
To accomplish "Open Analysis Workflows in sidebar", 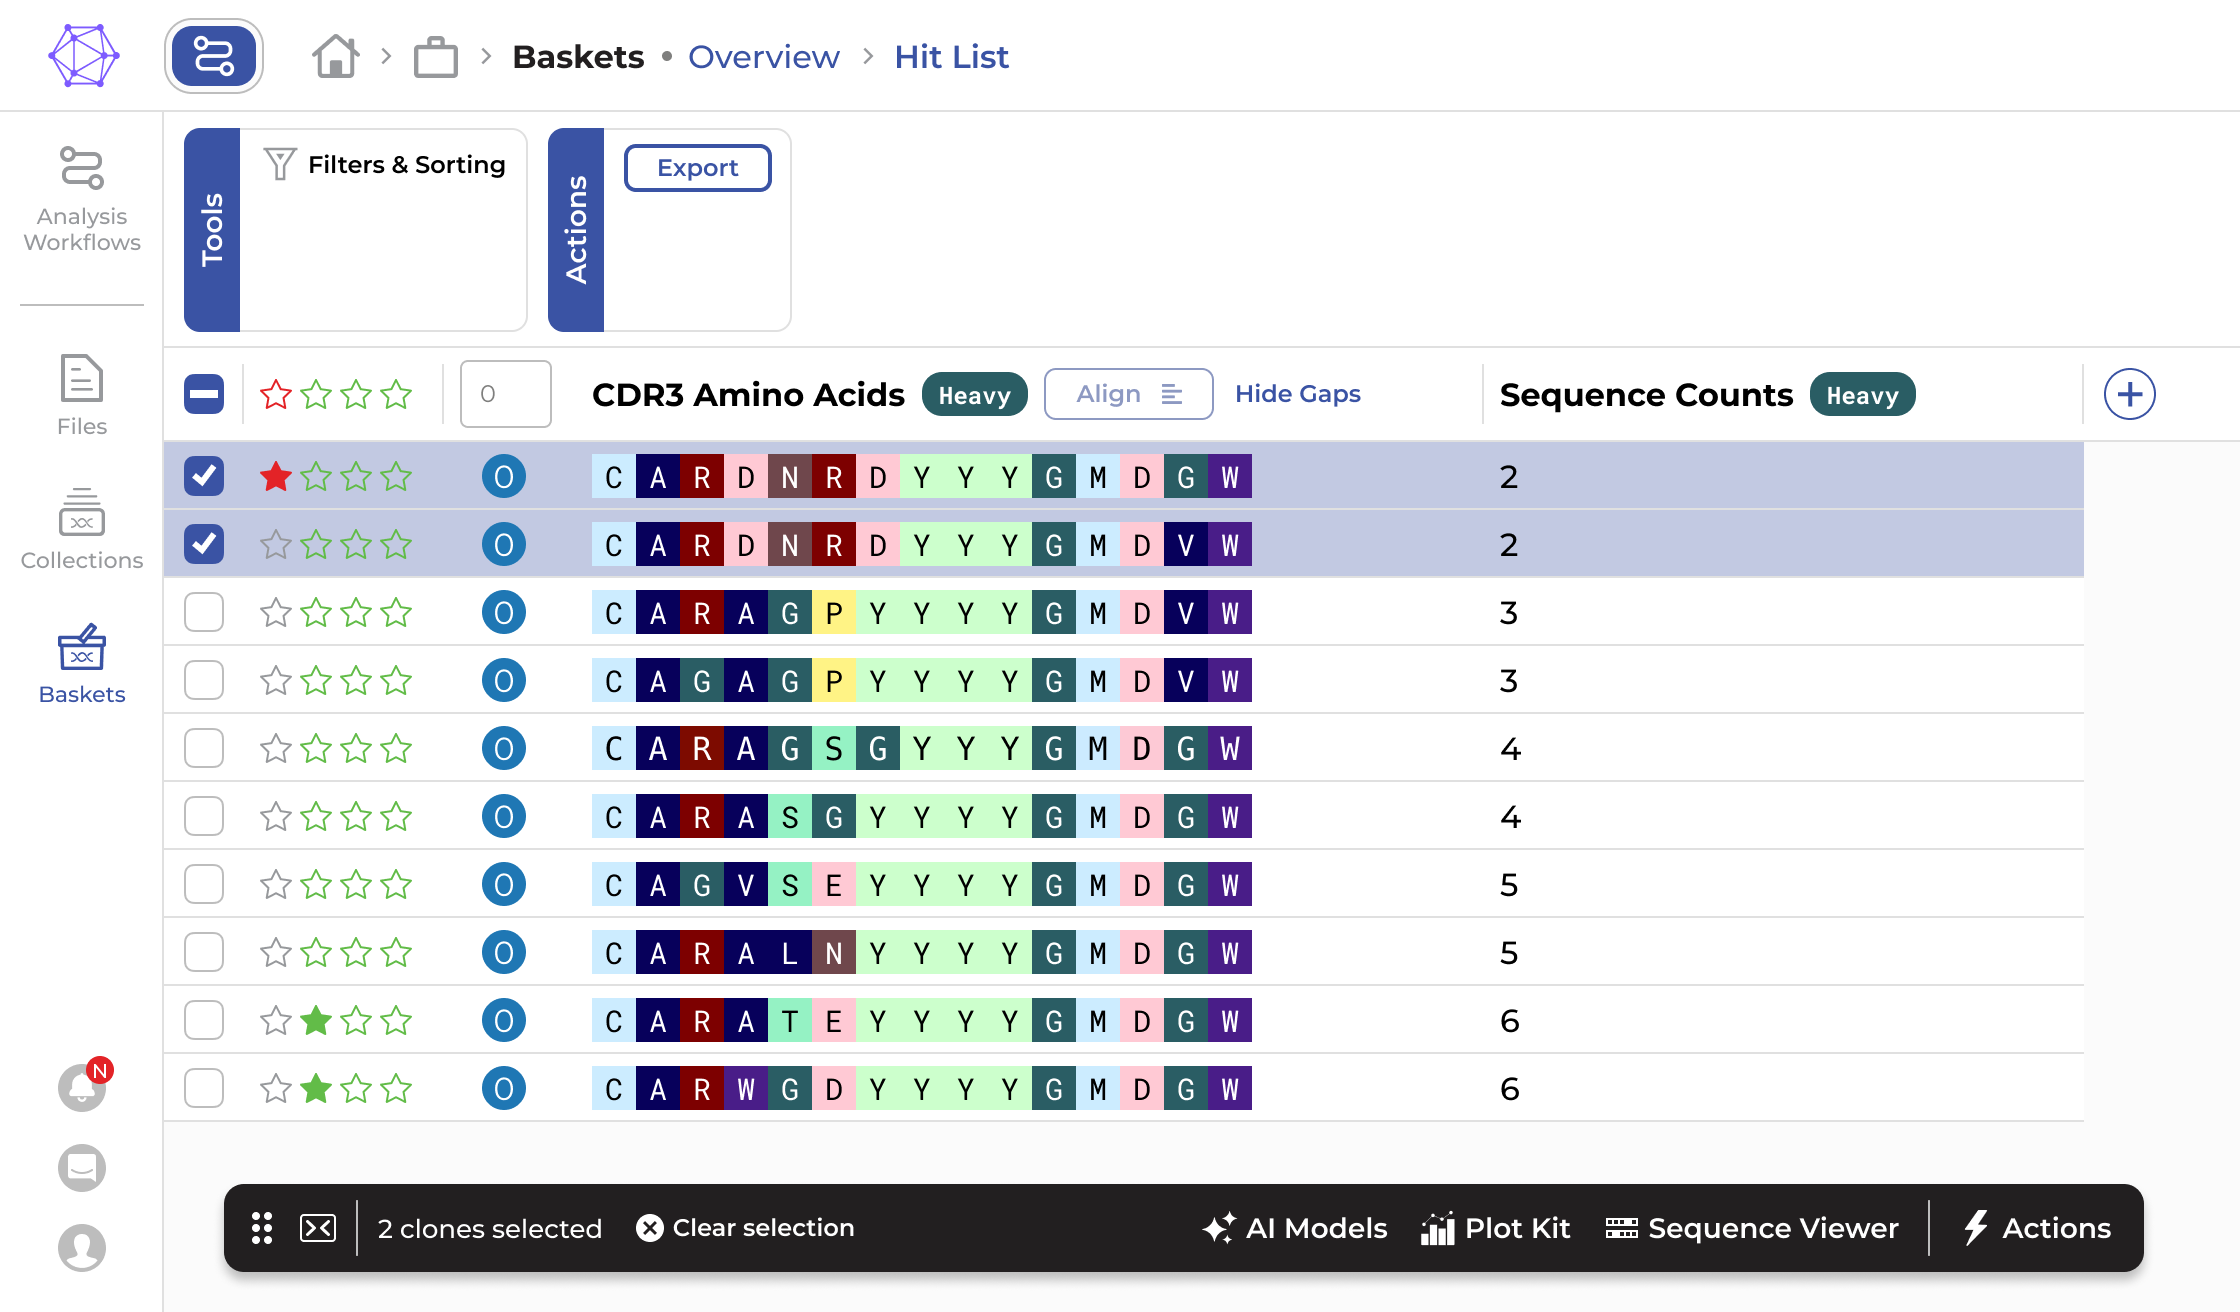I will click(x=82, y=200).
